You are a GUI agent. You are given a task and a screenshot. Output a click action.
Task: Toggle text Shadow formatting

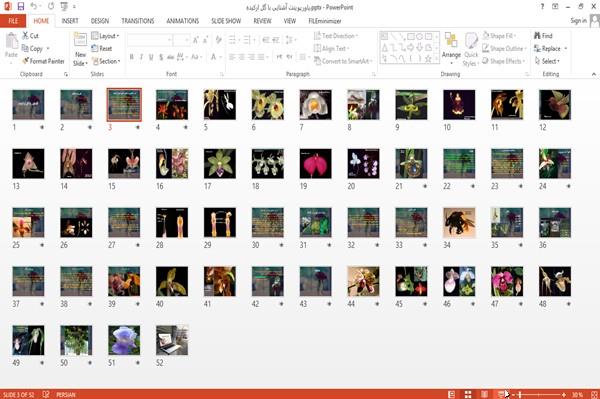161,57
